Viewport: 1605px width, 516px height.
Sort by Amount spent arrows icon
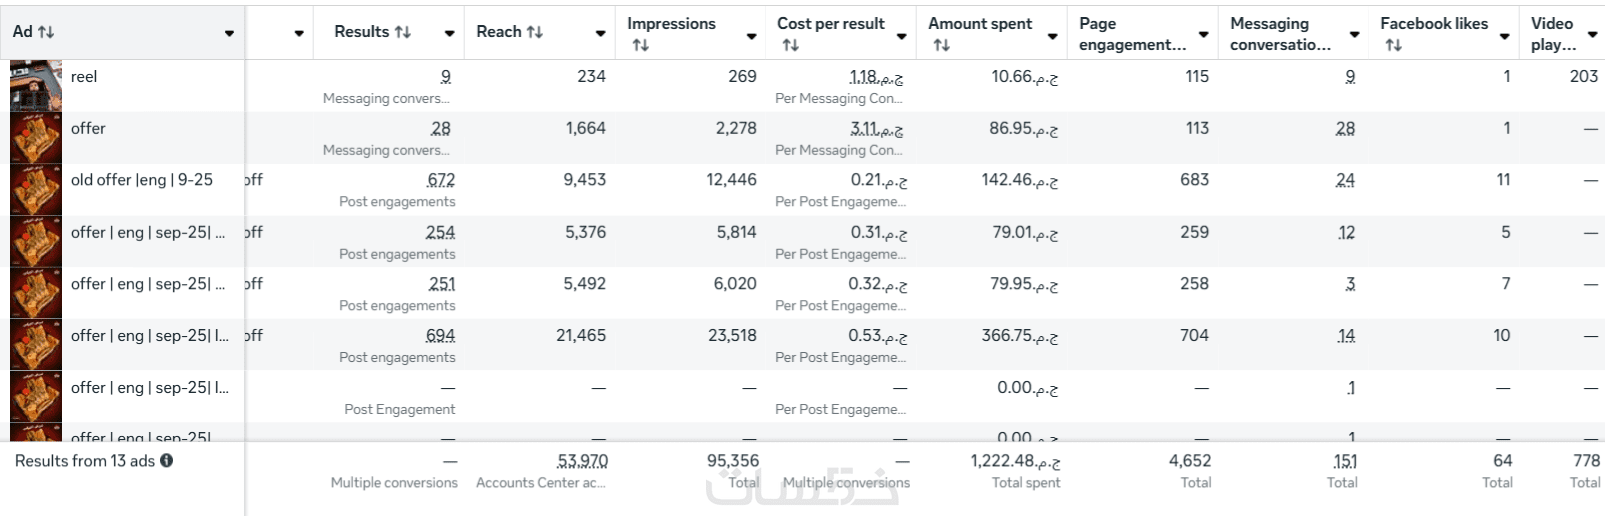click(x=941, y=45)
